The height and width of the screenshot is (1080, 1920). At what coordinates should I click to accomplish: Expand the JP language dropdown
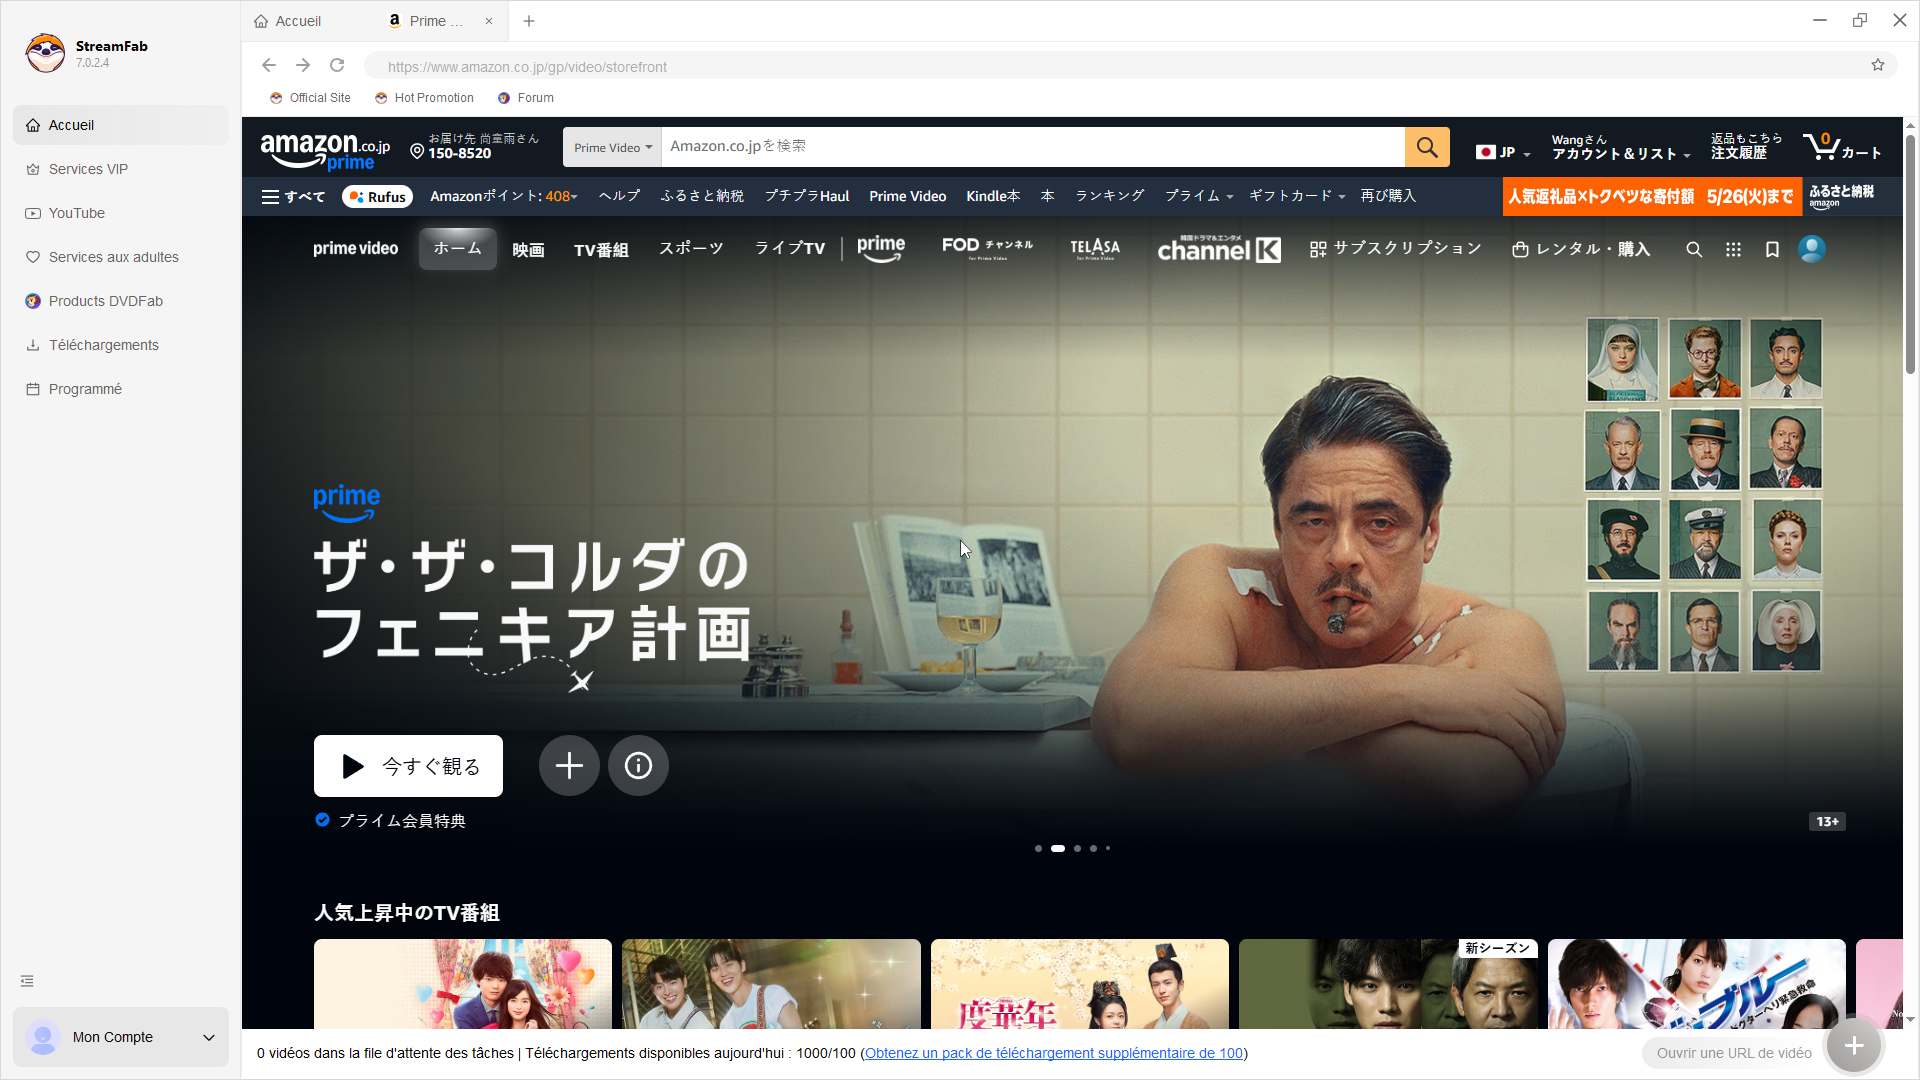[x=1503, y=152]
